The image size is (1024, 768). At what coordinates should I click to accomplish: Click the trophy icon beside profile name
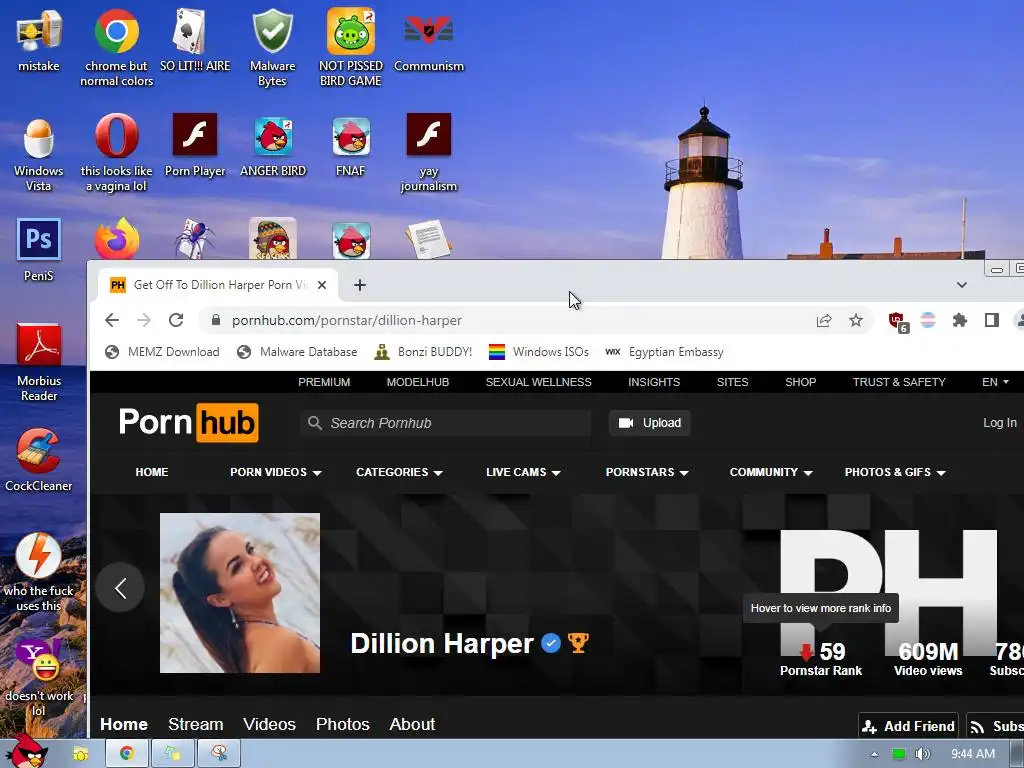tap(578, 643)
